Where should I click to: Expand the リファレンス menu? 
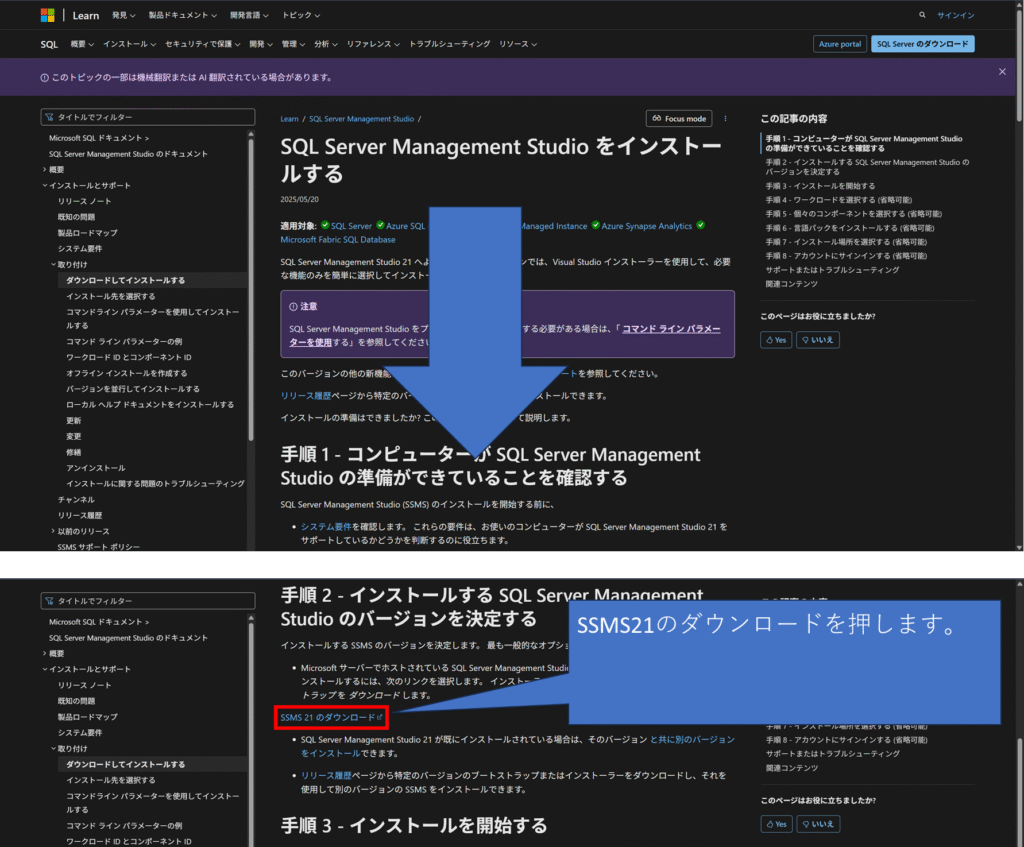[x=373, y=44]
